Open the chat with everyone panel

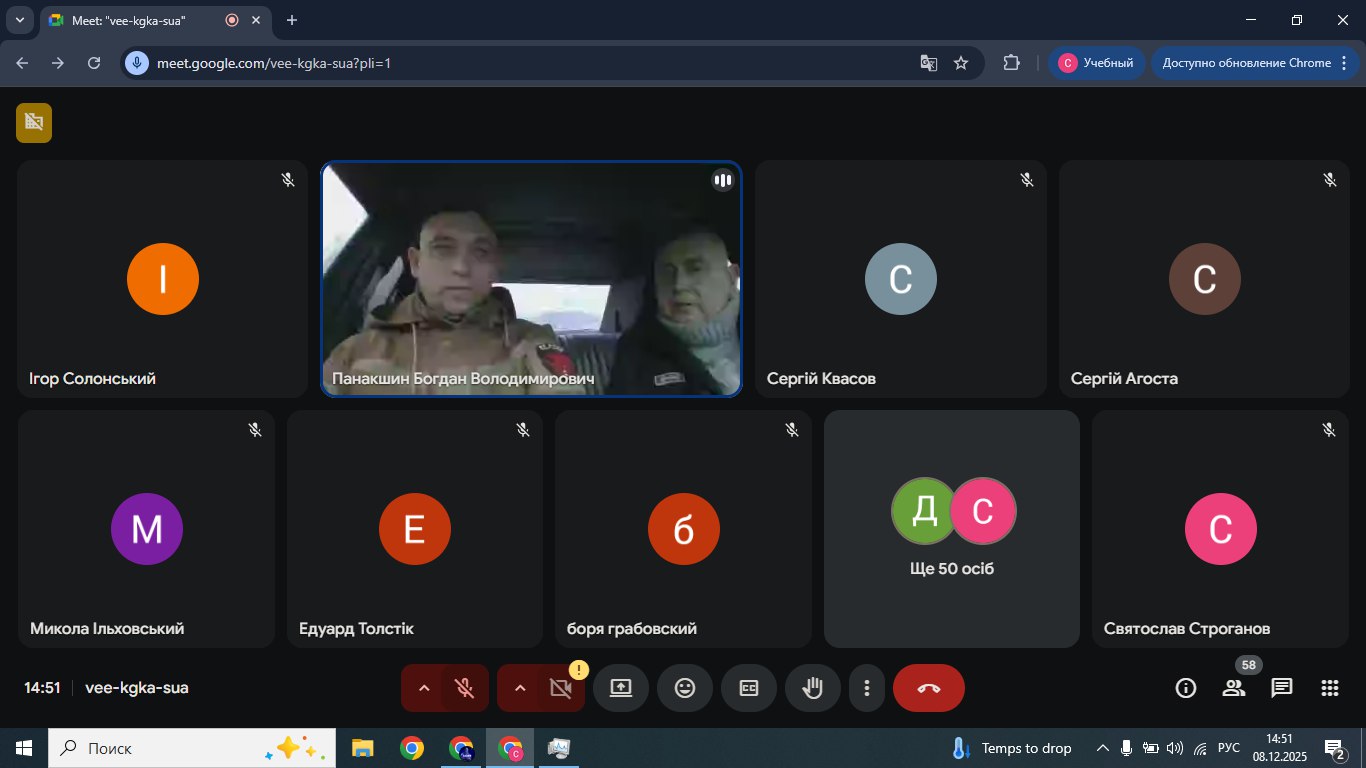click(1282, 688)
